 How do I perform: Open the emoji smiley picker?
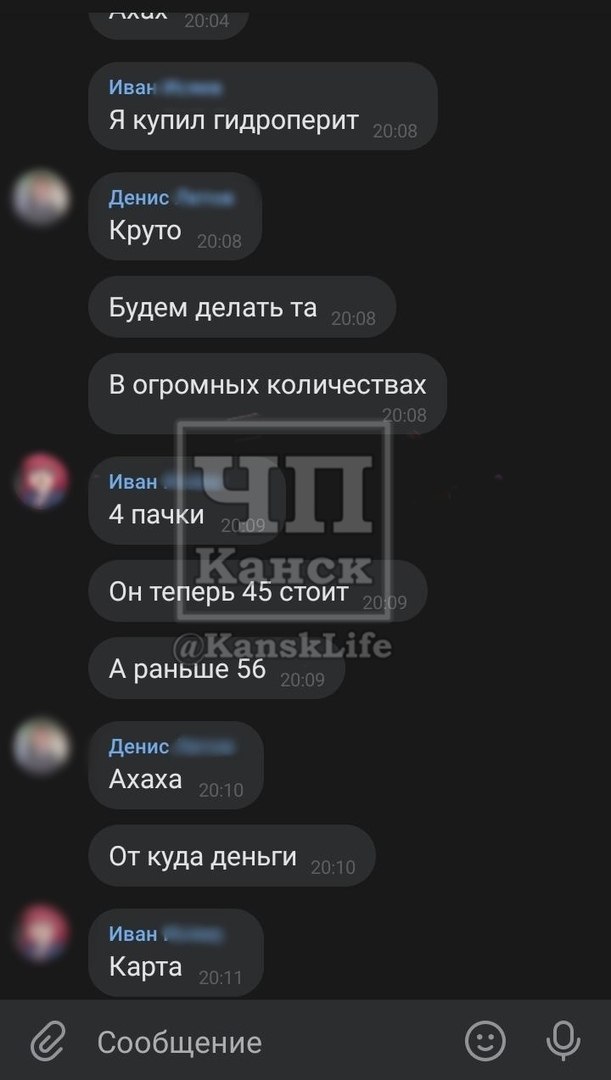pos(485,1040)
